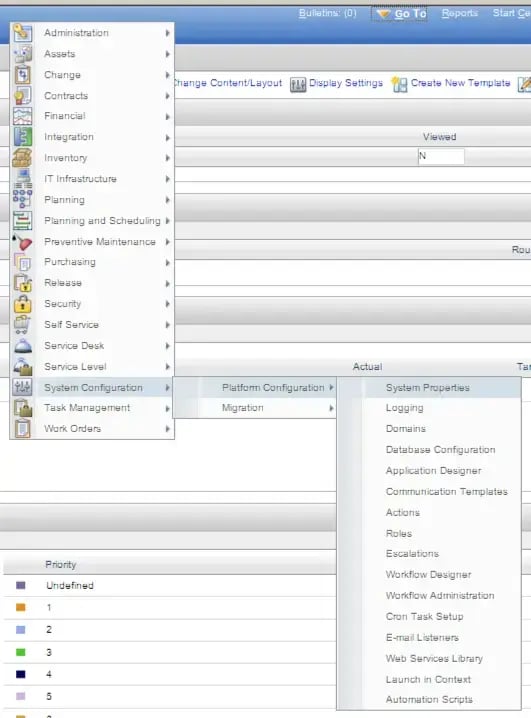
Task: Click the green priority 3 swatch
Action: tap(21, 652)
